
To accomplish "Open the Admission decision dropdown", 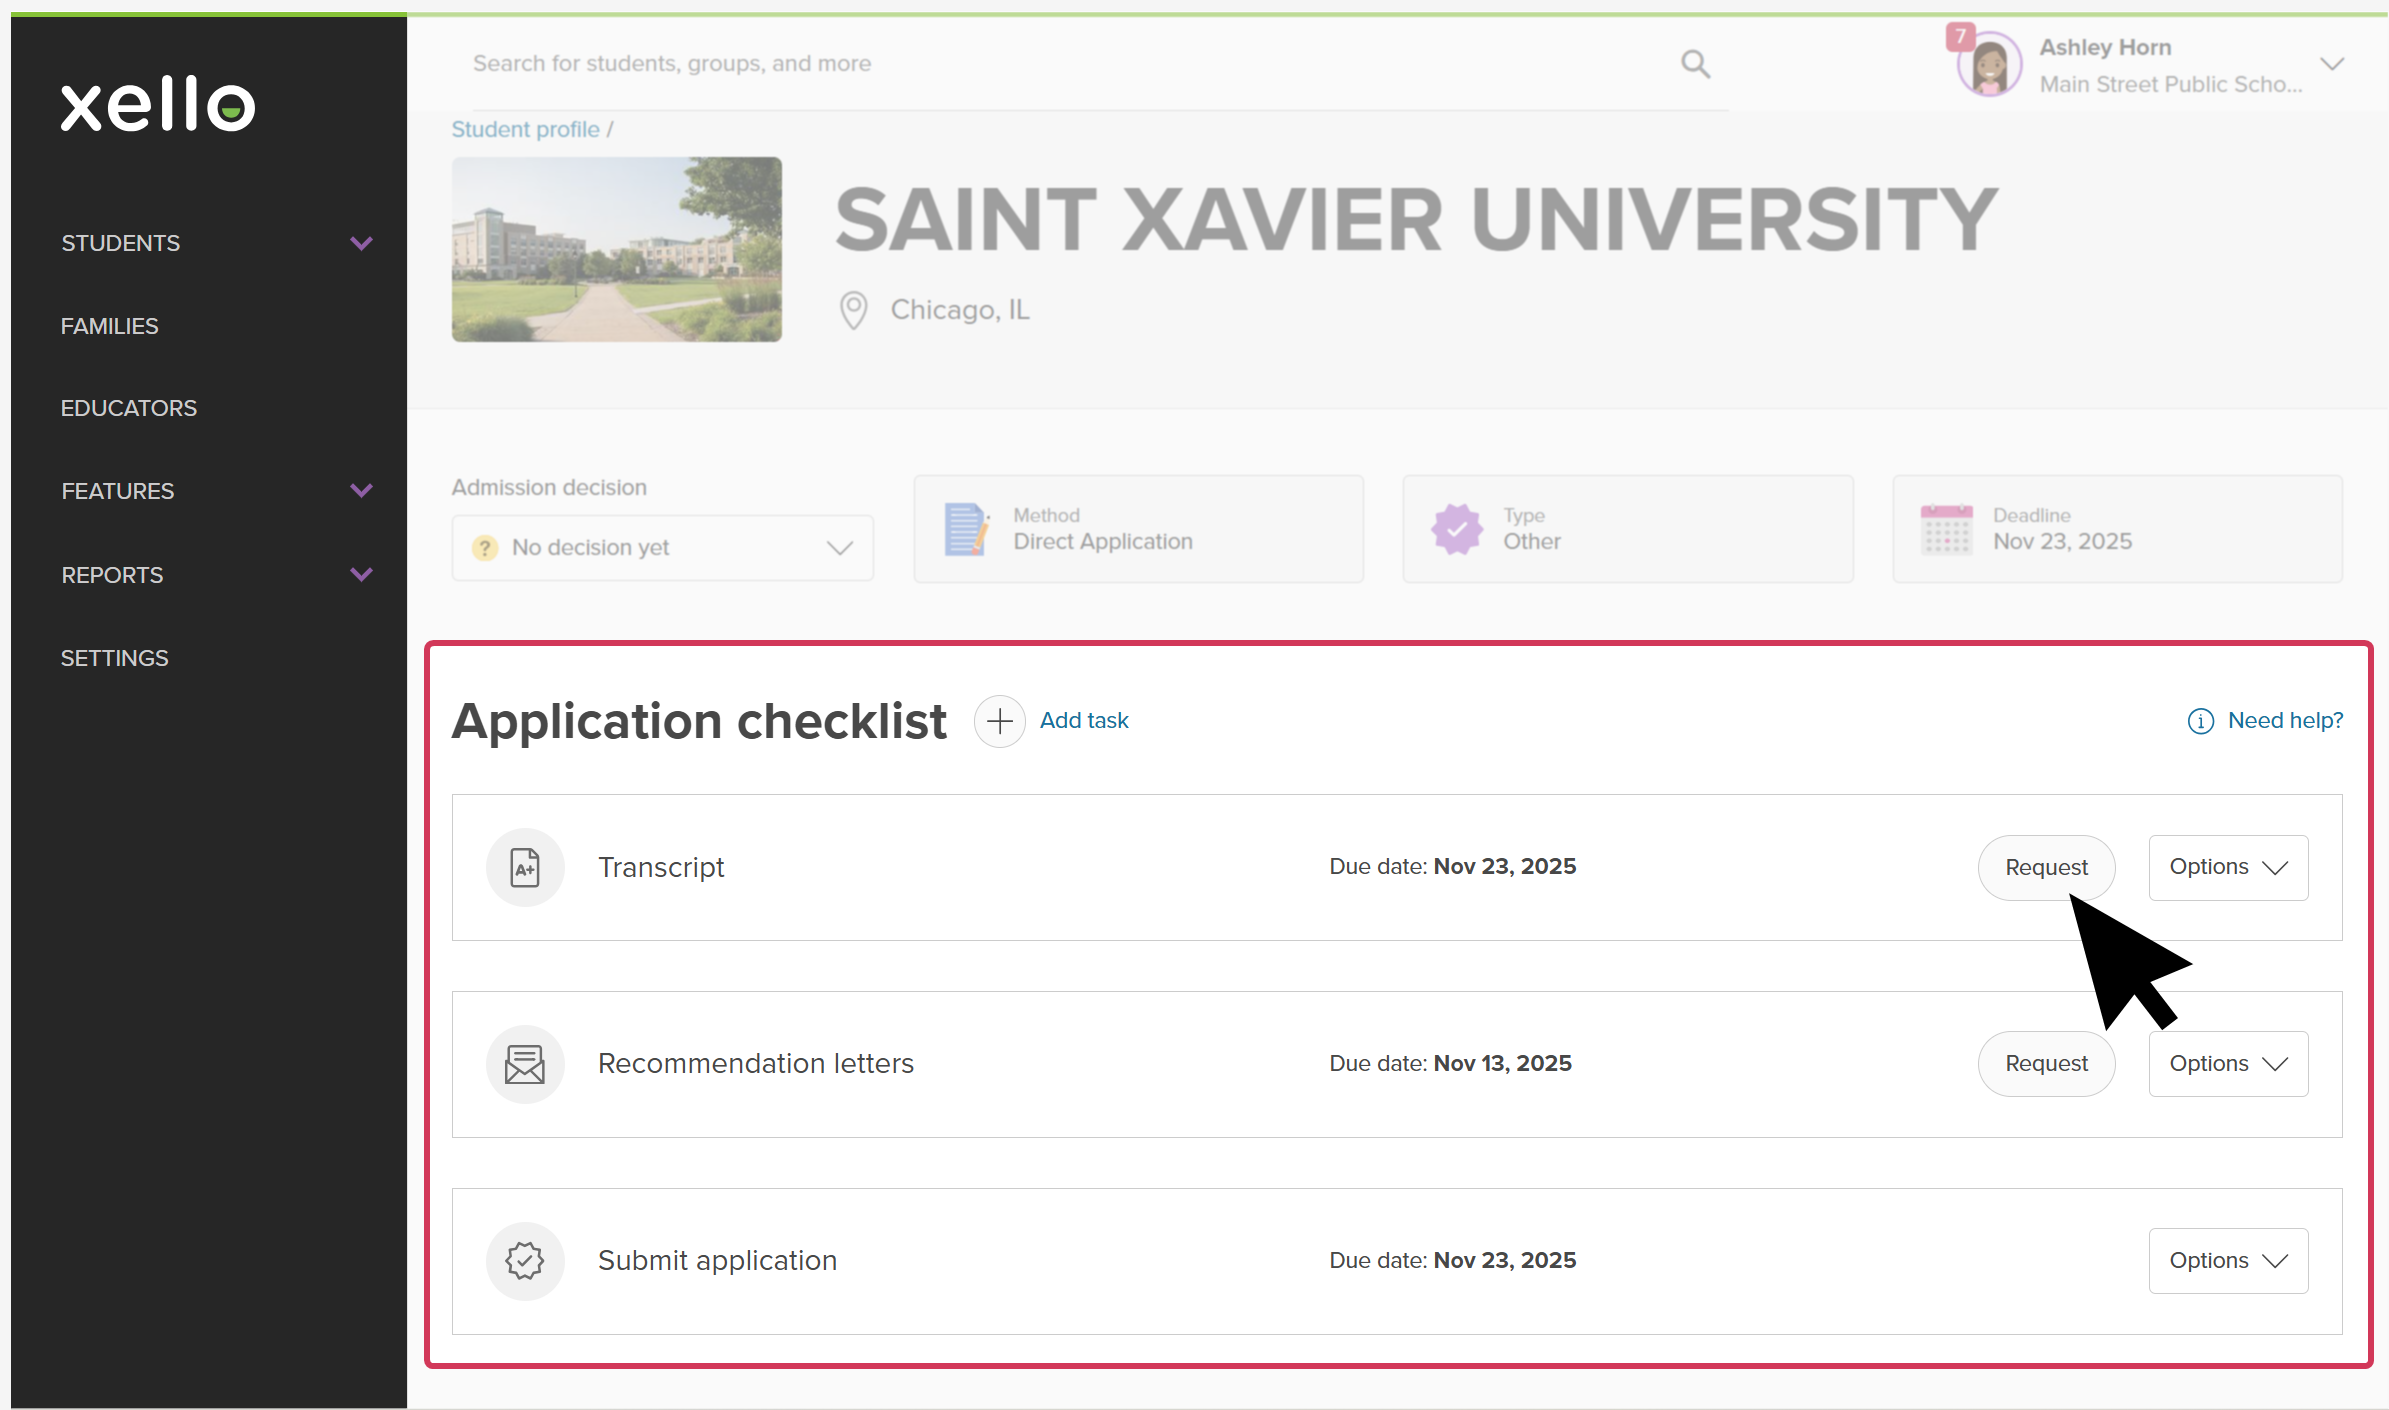I will coord(662,548).
